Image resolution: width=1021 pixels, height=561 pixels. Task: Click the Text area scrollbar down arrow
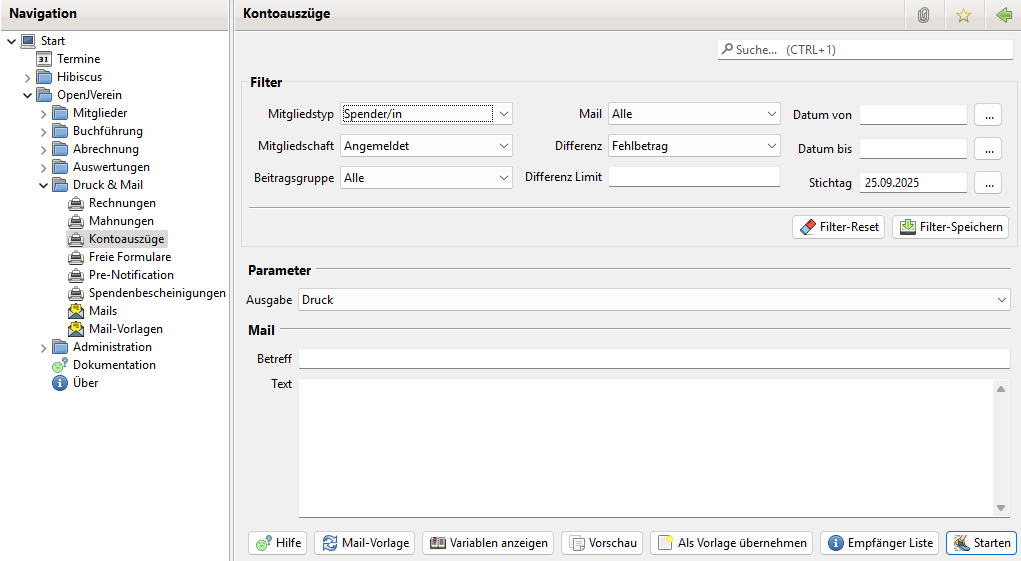tap(1001, 508)
